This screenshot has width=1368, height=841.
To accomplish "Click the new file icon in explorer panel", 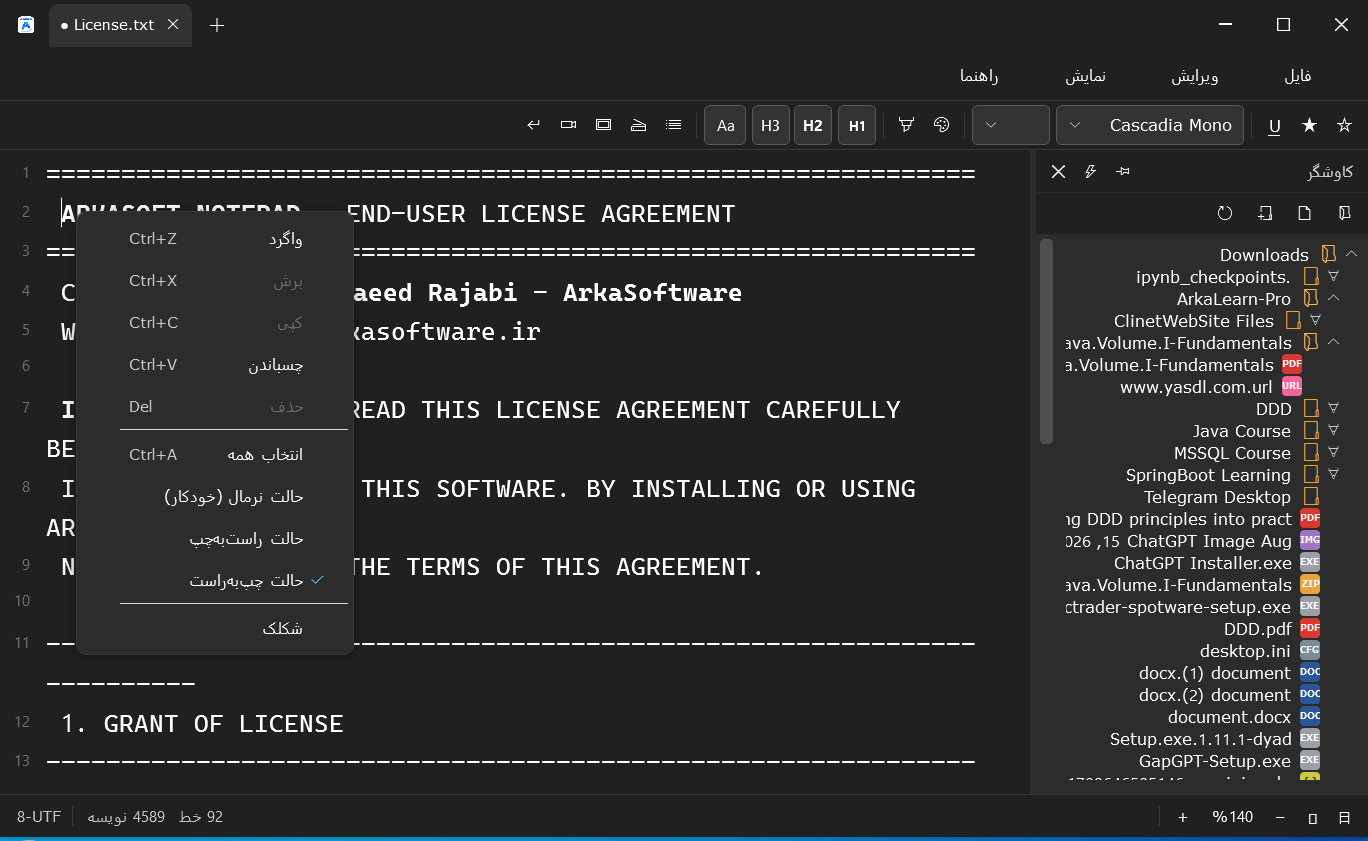I will tap(1304, 213).
